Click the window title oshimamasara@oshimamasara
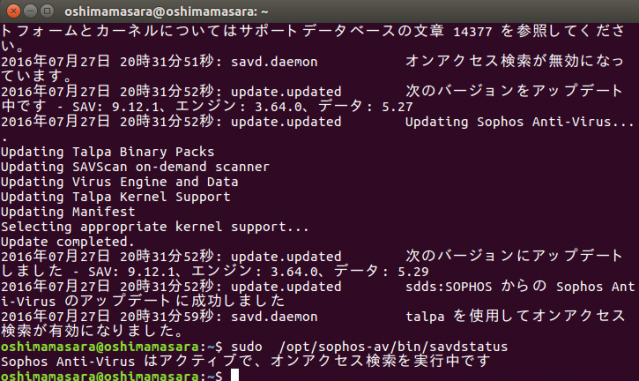 click(x=166, y=11)
